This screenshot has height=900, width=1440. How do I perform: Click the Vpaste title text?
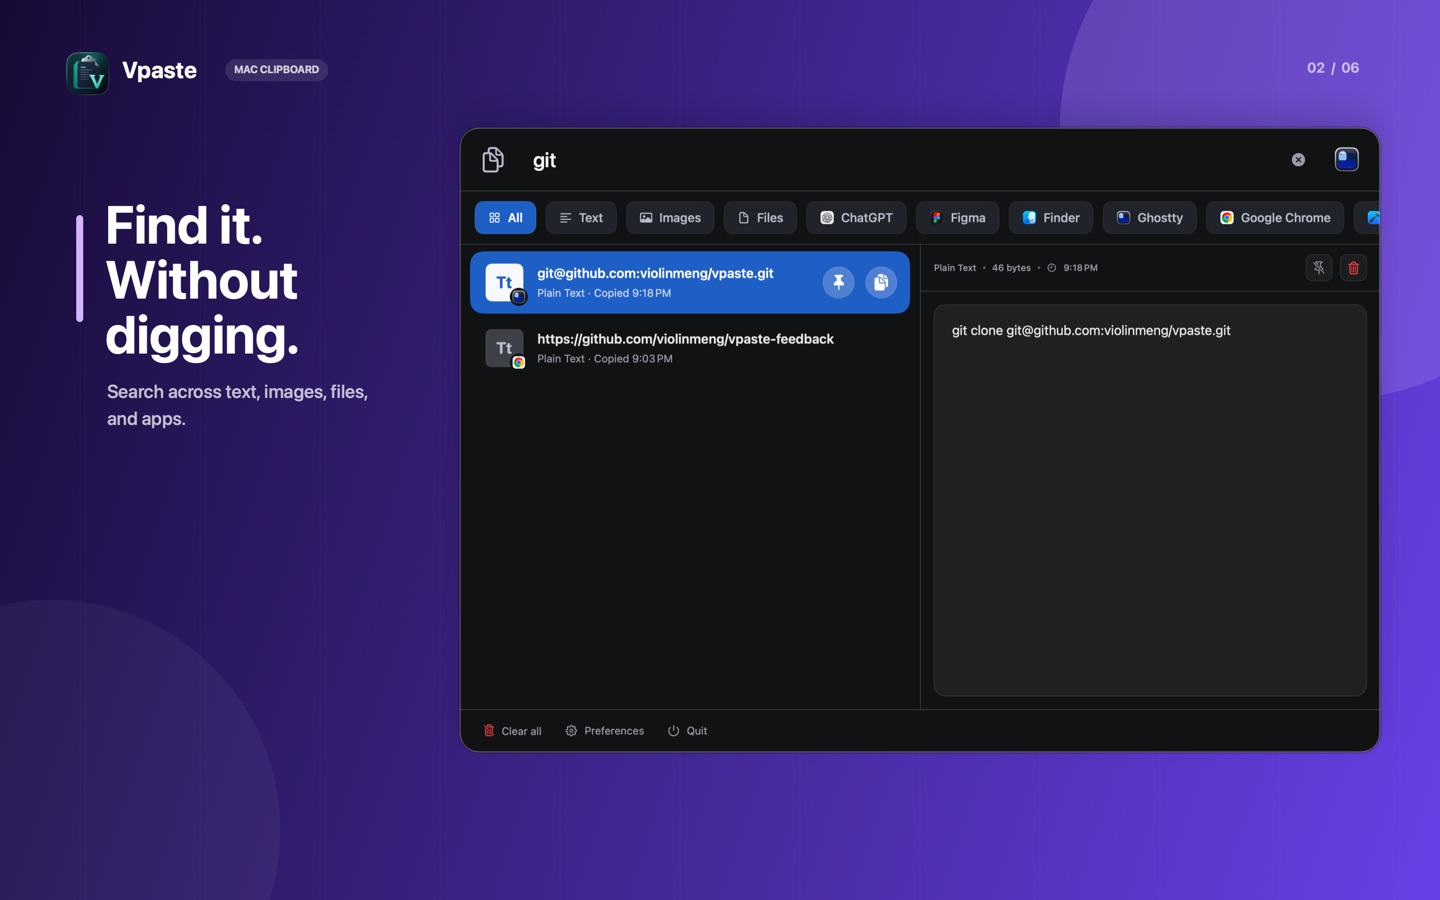pos(159,70)
